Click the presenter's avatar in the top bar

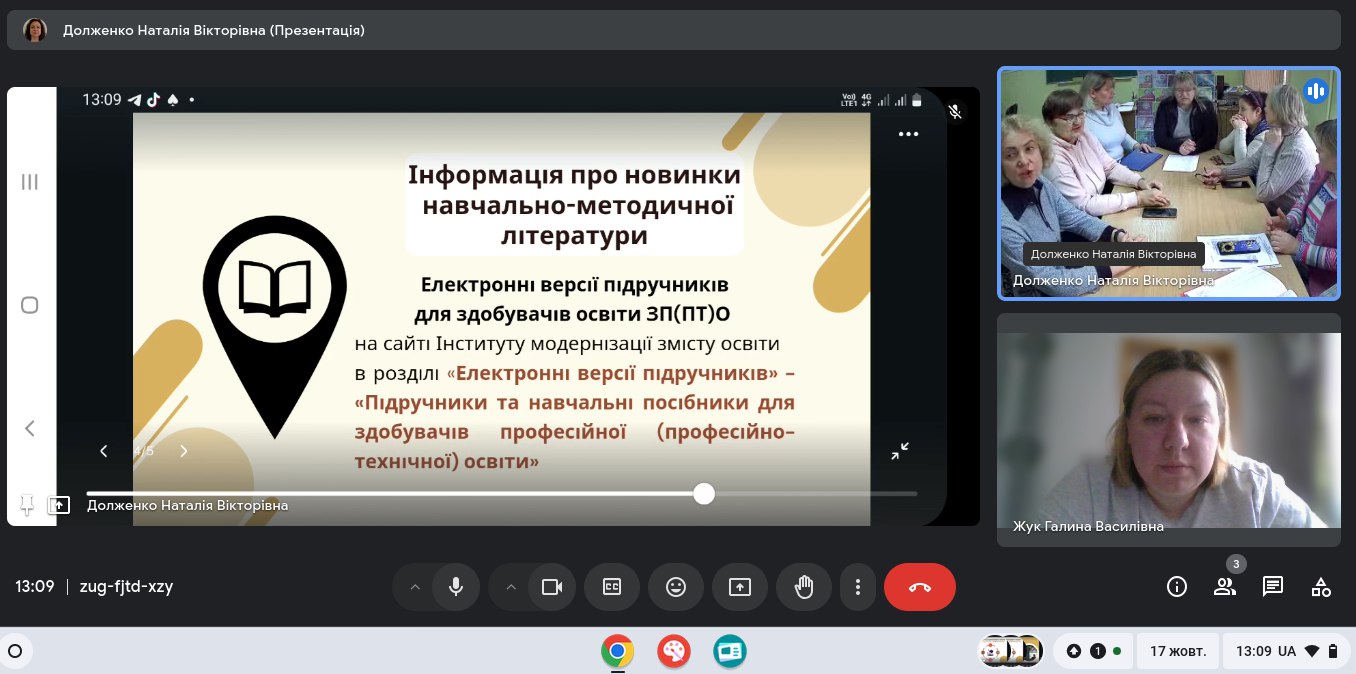(35, 30)
